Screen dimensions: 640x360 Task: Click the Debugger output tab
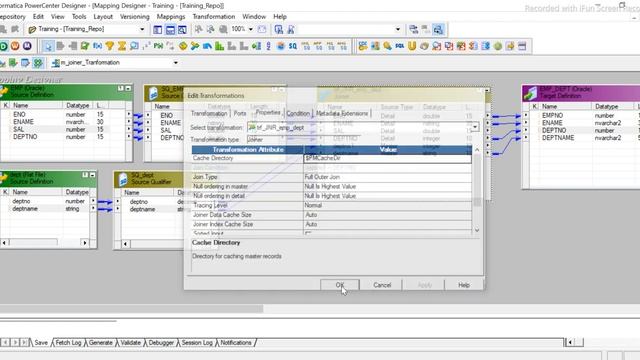pos(161,343)
